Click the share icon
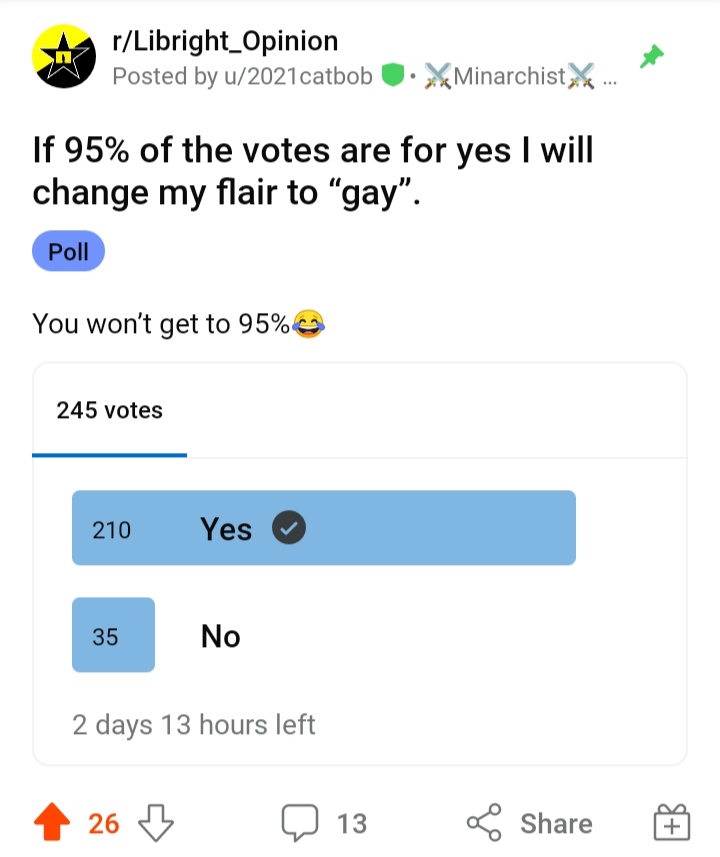720x857 pixels. click(484, 823)
